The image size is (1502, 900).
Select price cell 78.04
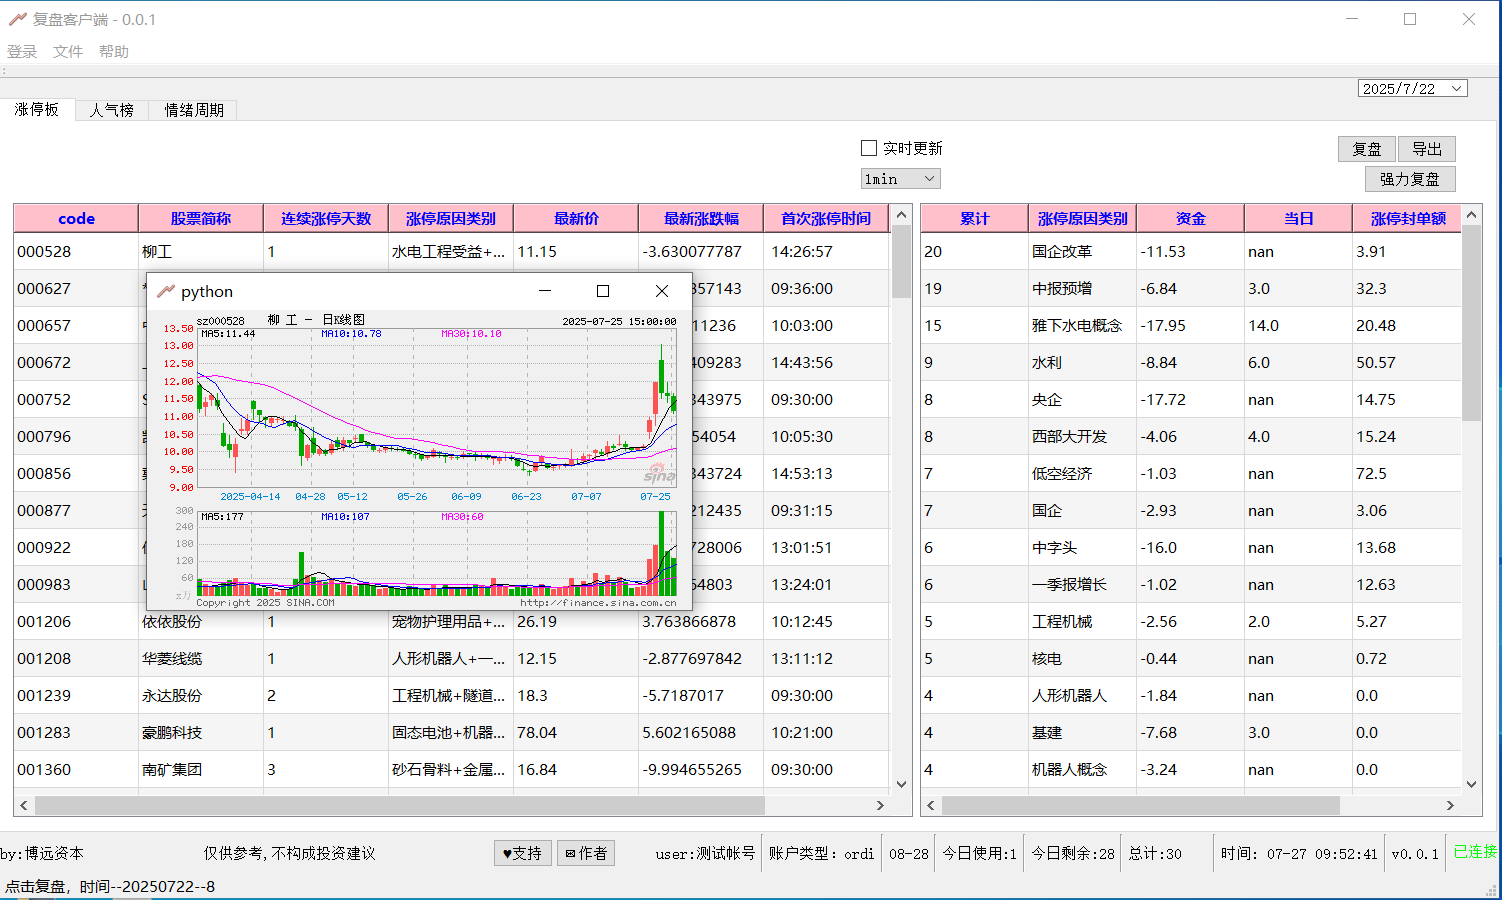click(x=576, y=732)
